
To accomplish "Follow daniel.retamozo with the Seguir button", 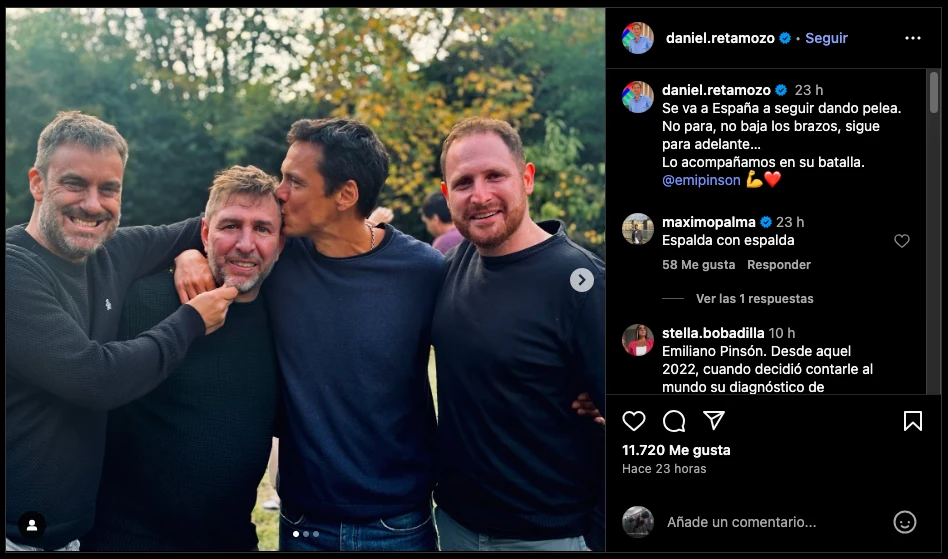I will tap(826, 38).
